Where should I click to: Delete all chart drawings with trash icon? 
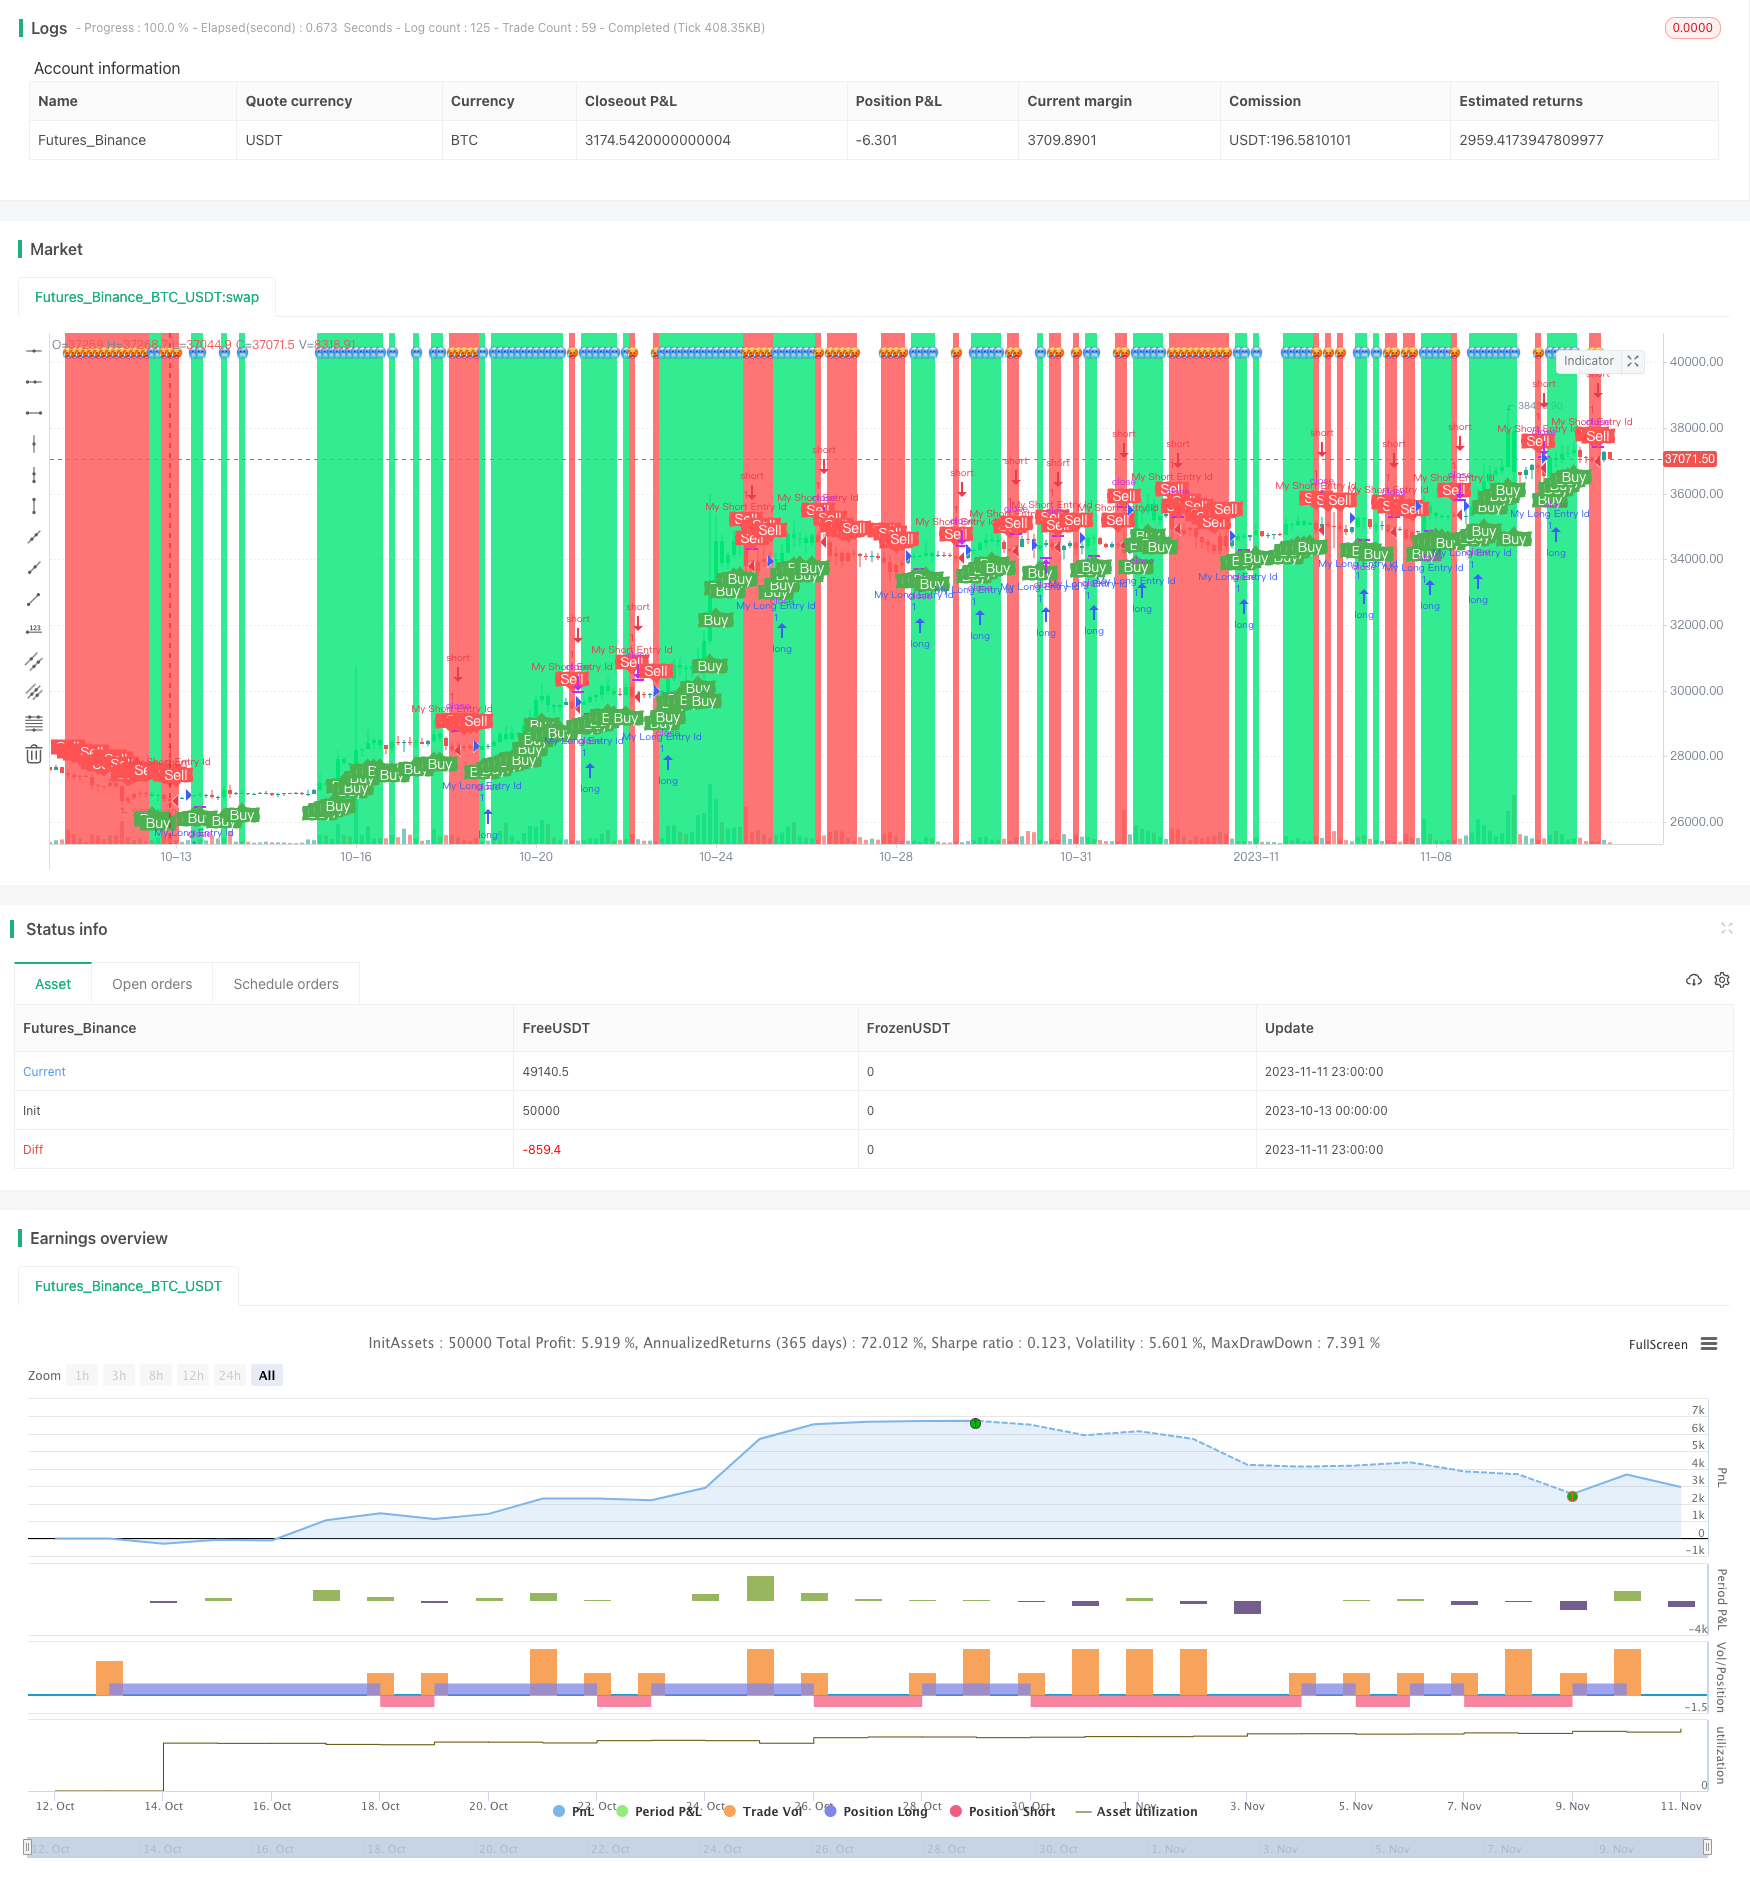click(x=34, y=754)
